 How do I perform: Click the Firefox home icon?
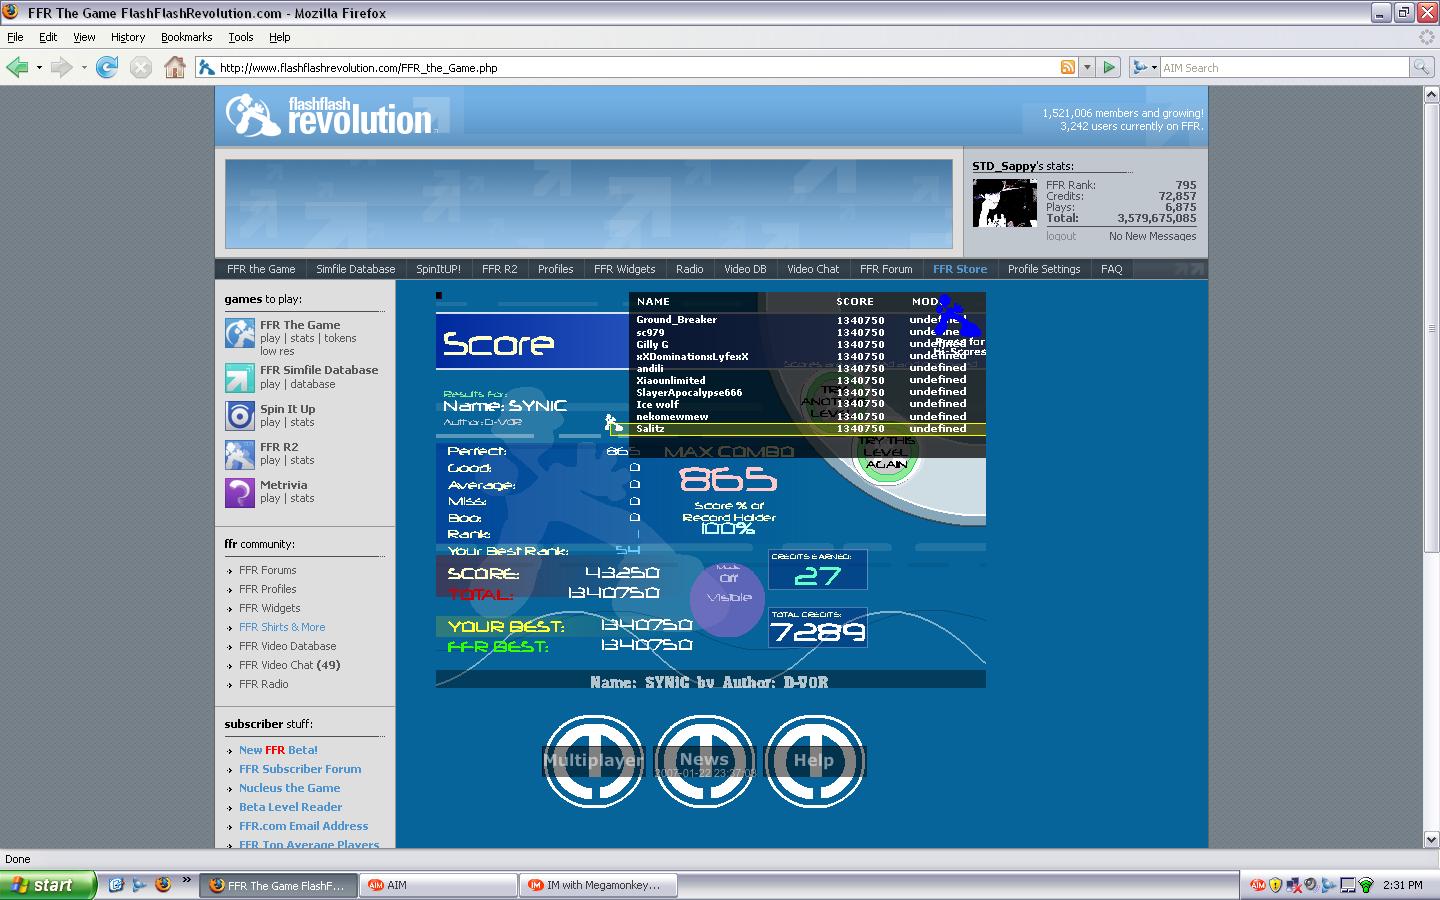tap(175, 67)
